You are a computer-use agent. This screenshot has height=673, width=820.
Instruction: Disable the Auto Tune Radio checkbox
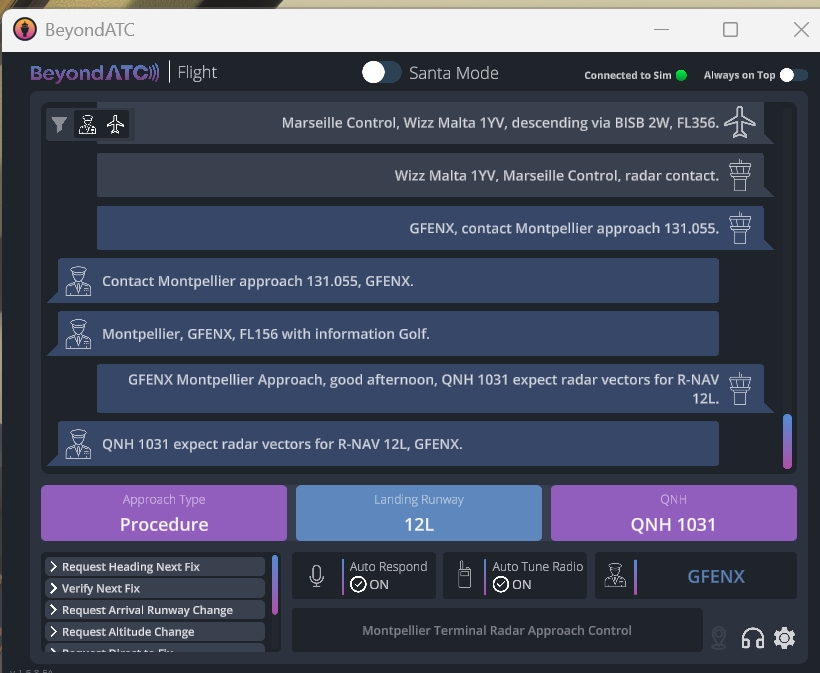click(501, 585)
